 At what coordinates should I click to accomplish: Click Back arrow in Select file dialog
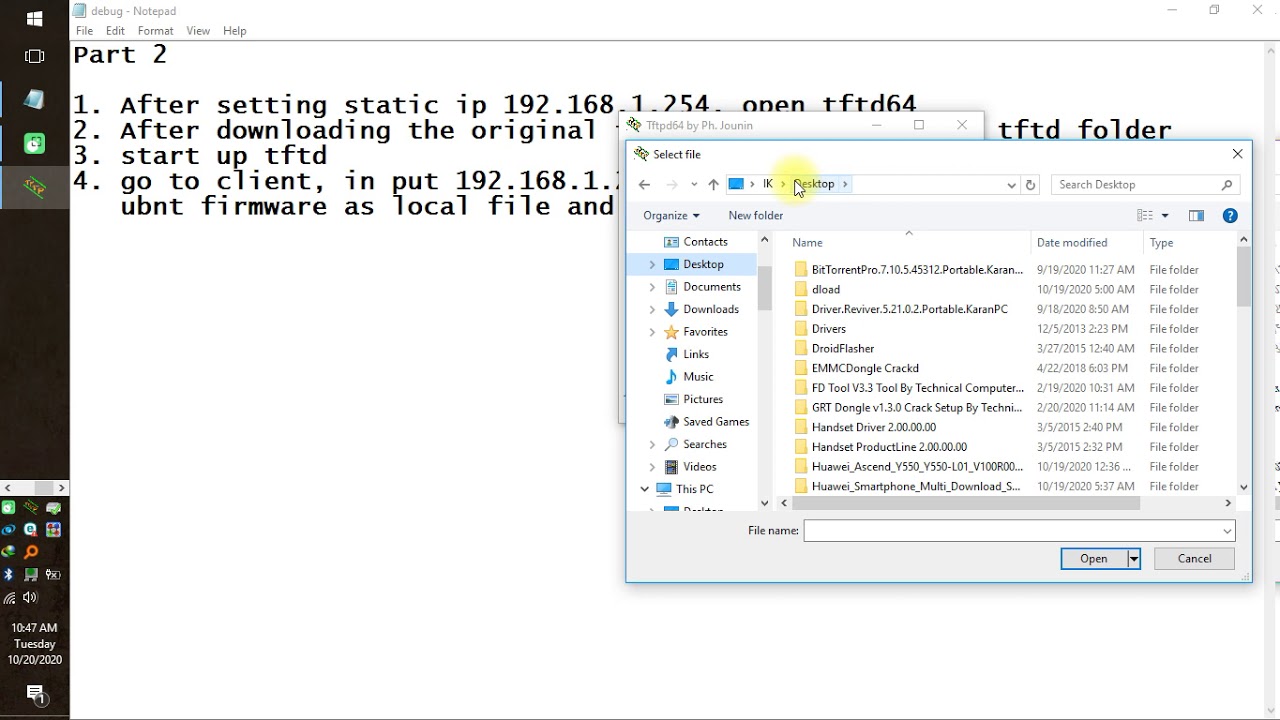point(644,184)
